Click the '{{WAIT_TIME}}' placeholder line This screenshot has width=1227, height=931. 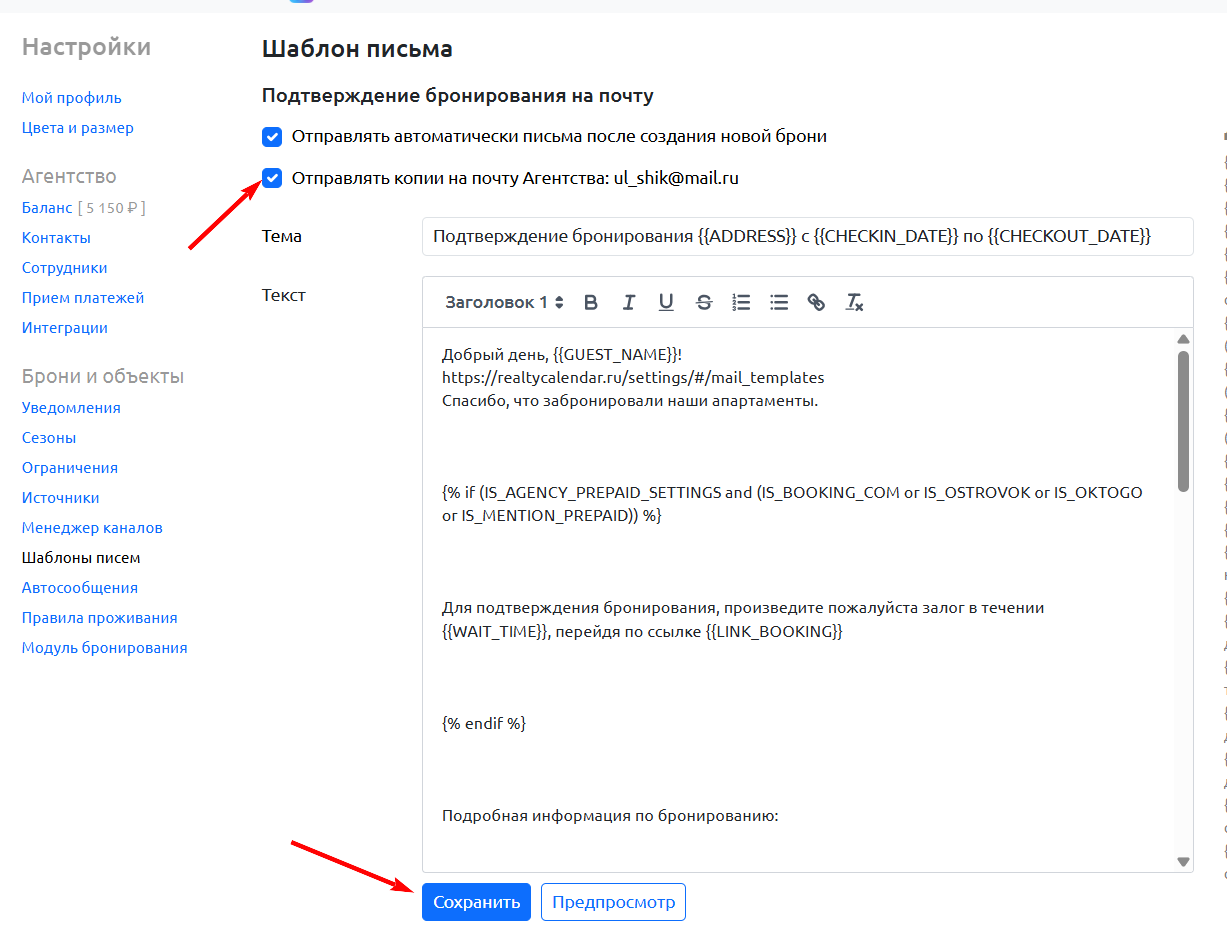click(642, 632)
